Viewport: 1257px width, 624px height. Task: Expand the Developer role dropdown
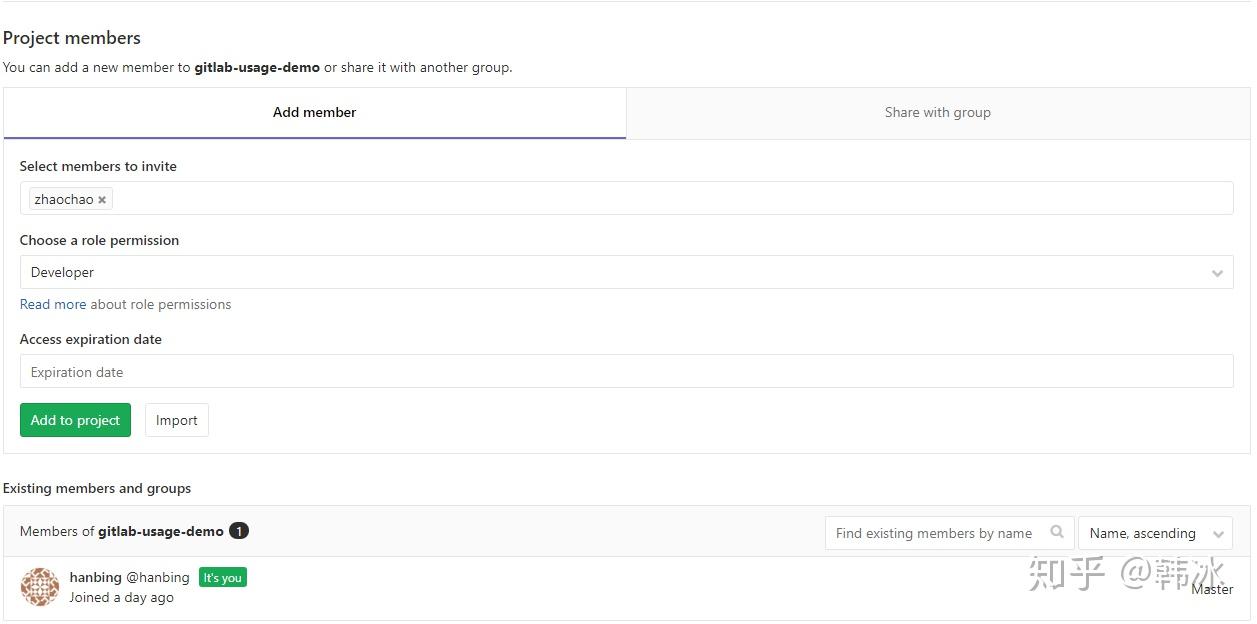pyautogui.click(x=626, y=273)
